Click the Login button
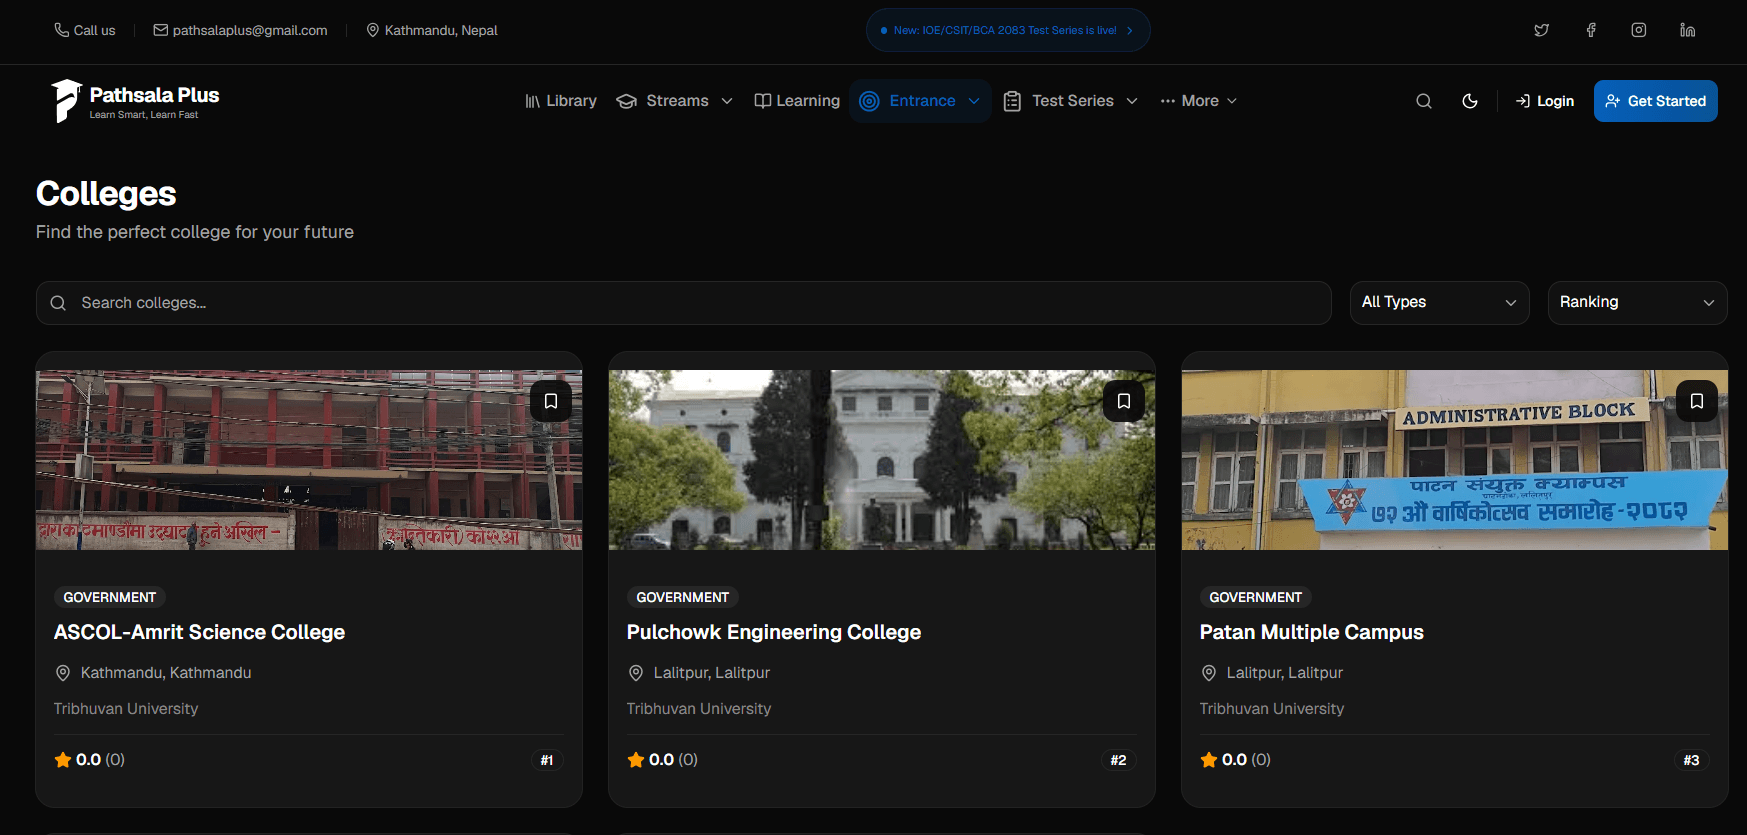1747x835 pixels. tap(1545, 101)
